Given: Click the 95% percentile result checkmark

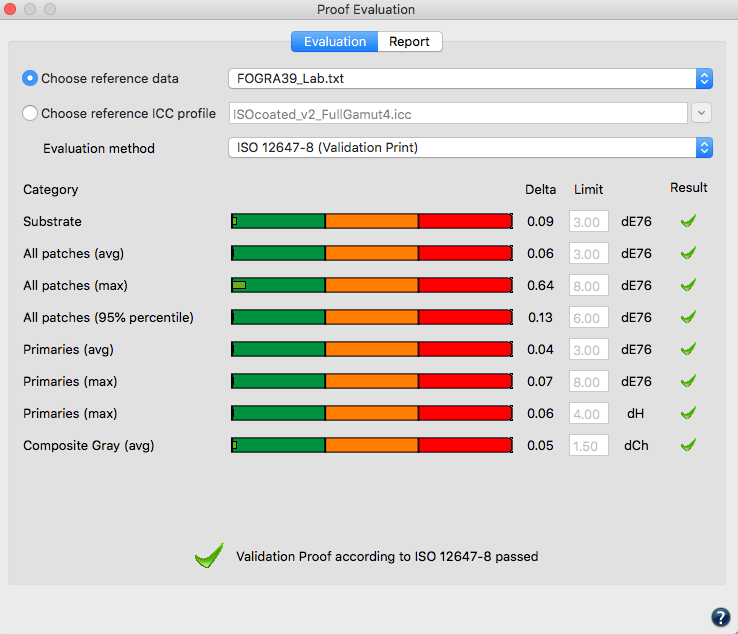Looking at the screenshot, I should tap(688, 317).
